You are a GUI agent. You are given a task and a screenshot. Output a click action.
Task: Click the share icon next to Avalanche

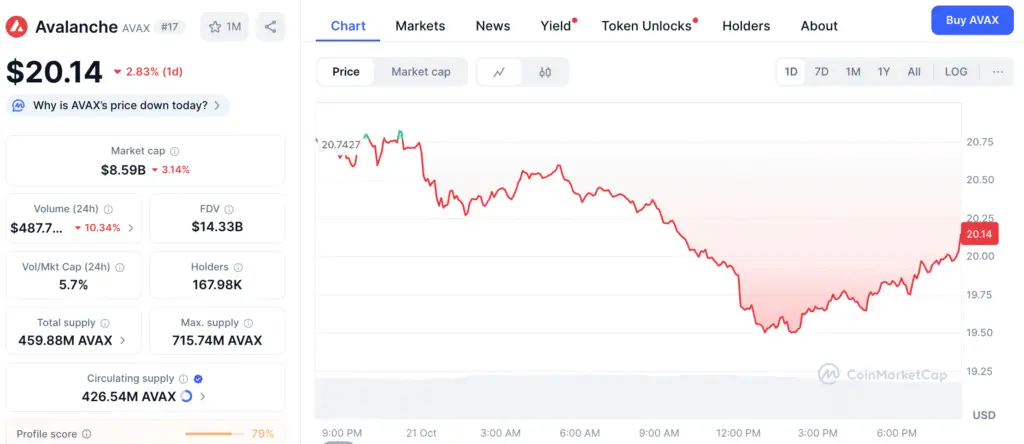pos(271,27)
